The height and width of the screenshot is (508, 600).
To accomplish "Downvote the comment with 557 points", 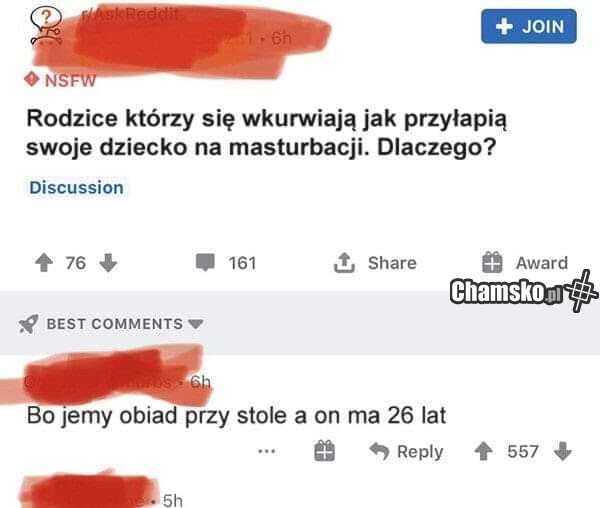I will [x=562, y=451].
